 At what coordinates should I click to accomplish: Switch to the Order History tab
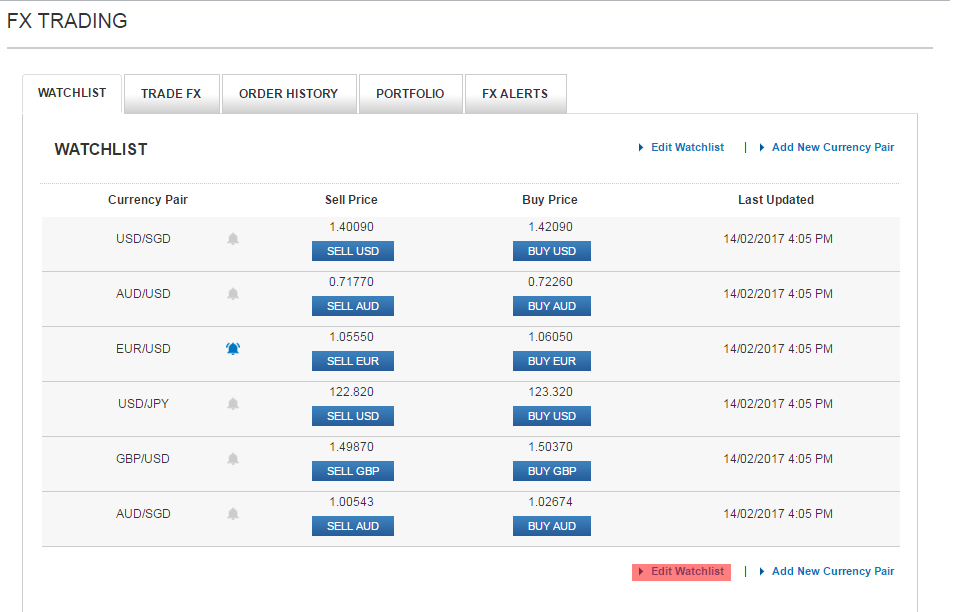[x=288, y=94]
